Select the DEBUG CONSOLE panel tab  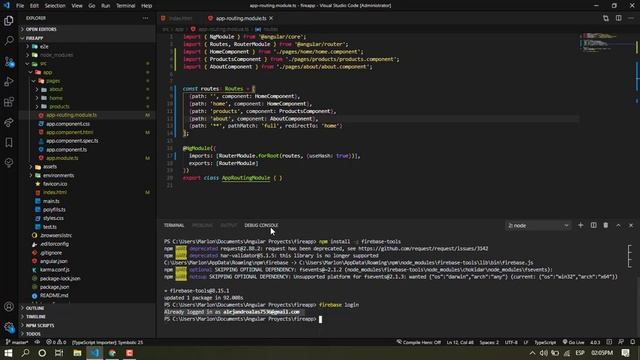coord(261,225)
